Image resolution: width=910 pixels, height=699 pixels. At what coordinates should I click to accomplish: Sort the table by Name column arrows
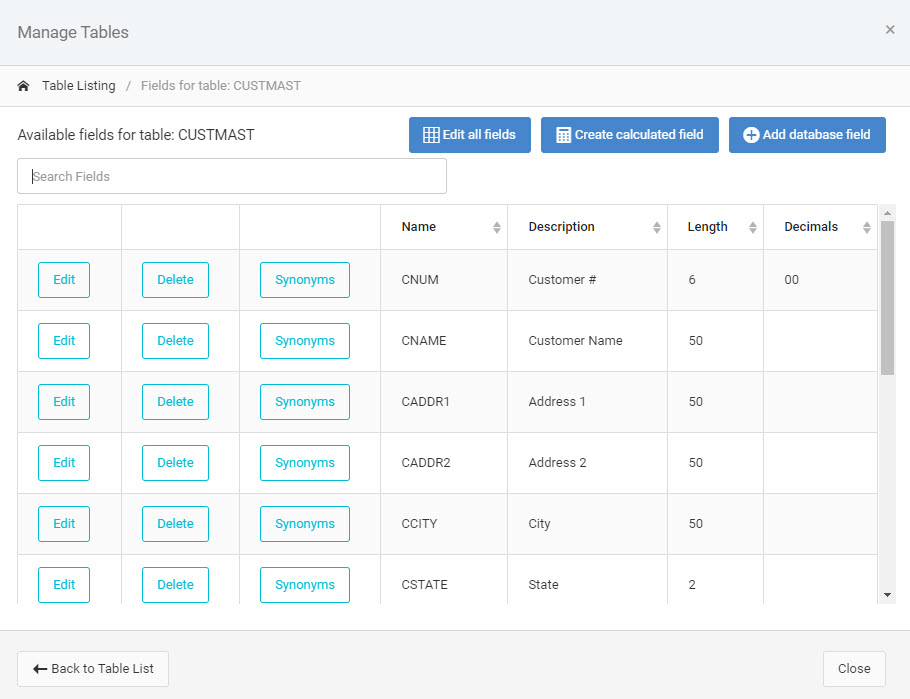[497, 227]
